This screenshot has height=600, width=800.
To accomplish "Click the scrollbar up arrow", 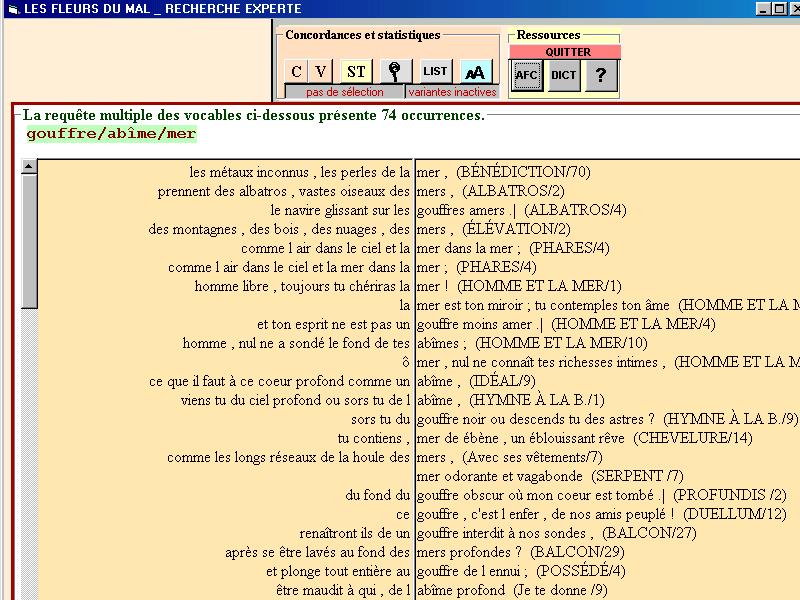I will tap(29, 166).
